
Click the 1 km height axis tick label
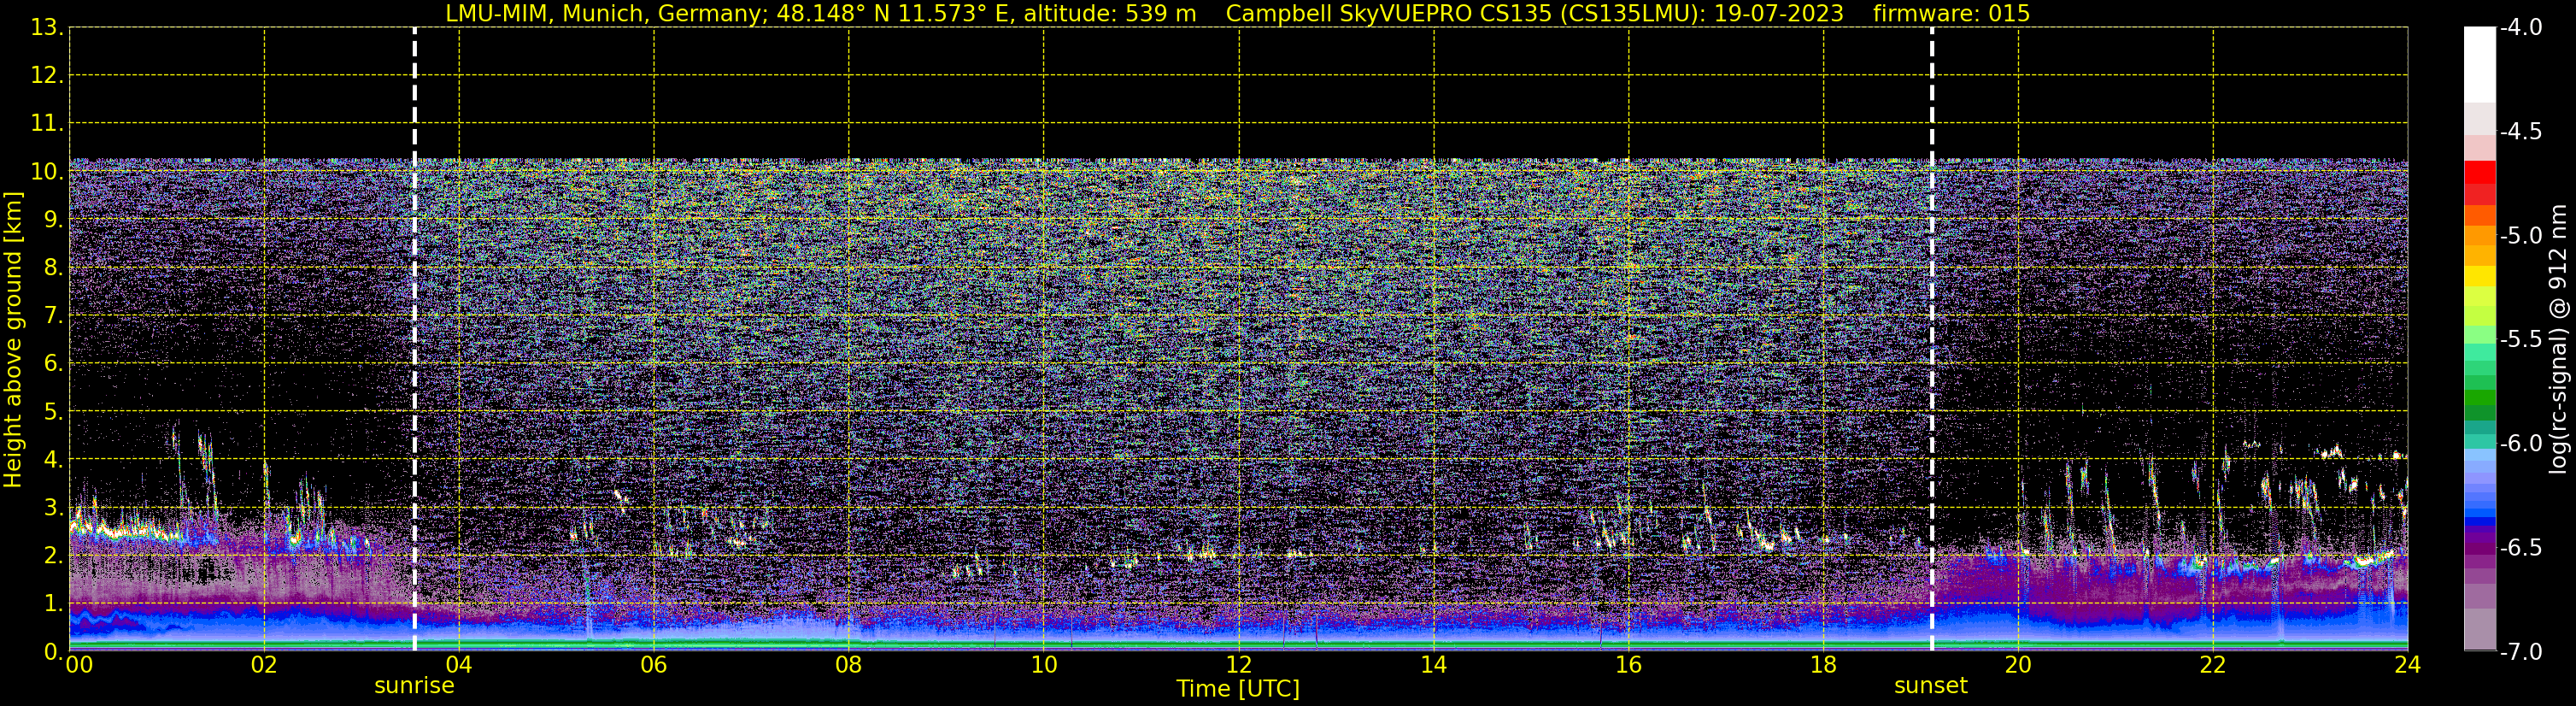[53, 603]
